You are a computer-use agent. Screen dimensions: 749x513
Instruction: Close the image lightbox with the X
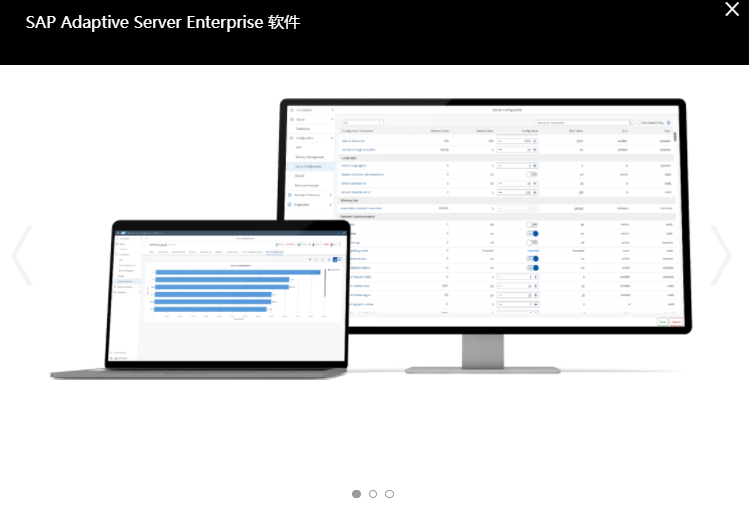click(732, 9)
